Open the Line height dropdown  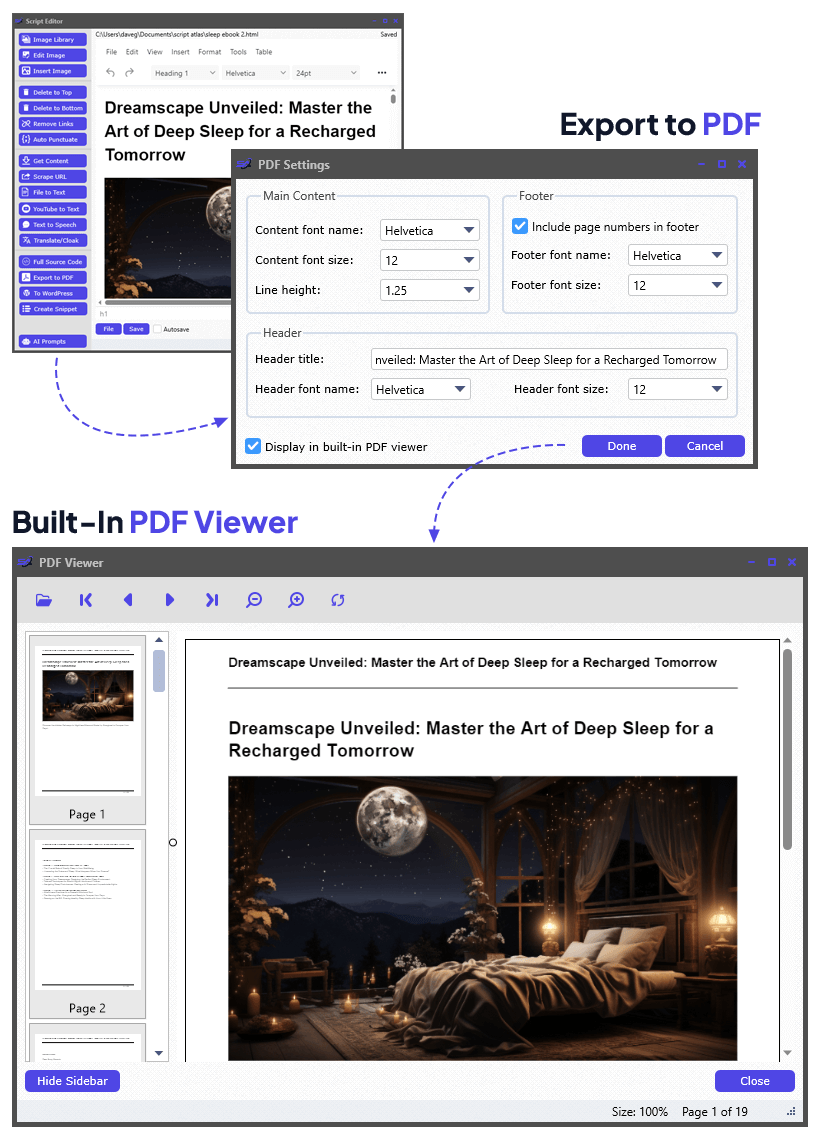[430, 290]
